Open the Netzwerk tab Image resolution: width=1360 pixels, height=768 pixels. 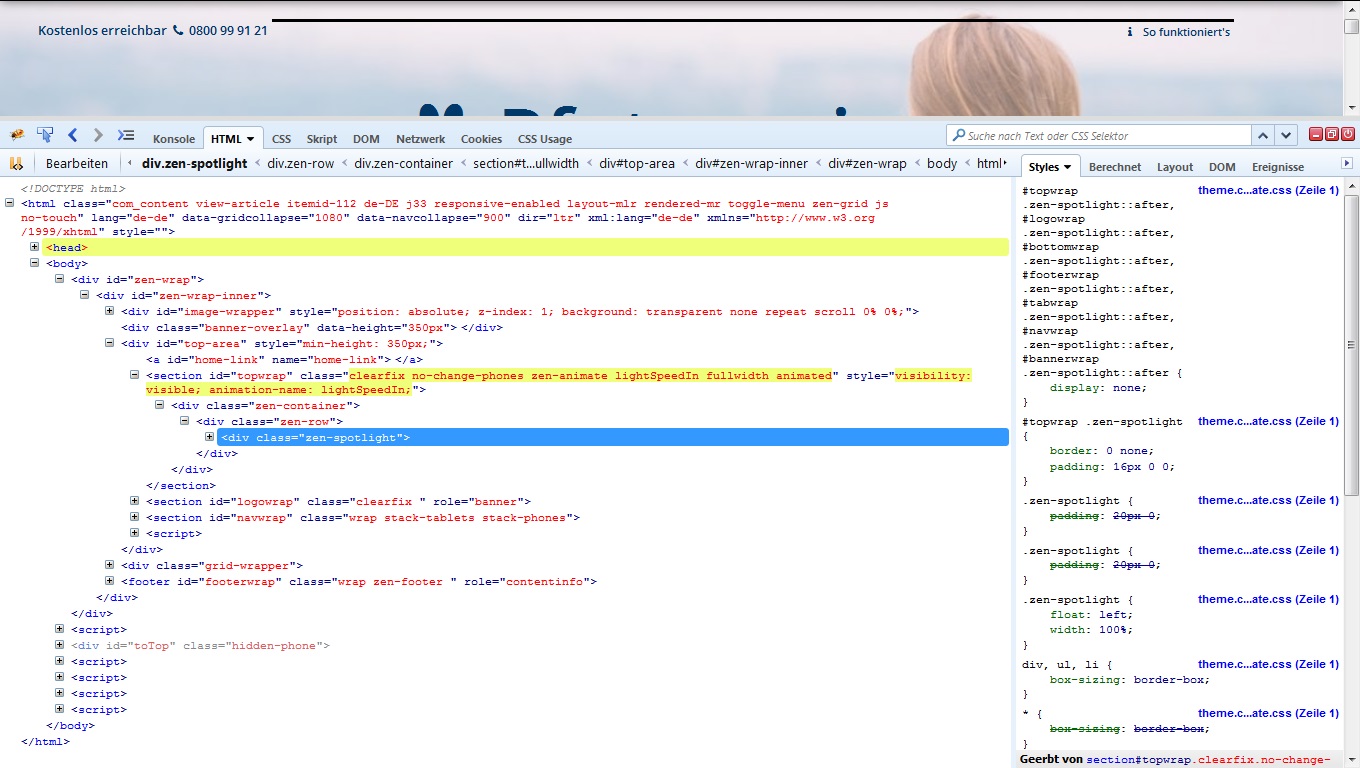click(420, 139)
